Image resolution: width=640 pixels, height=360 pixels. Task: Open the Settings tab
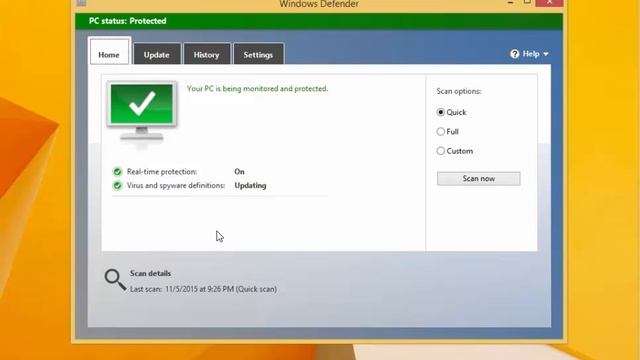pos(258,54)
